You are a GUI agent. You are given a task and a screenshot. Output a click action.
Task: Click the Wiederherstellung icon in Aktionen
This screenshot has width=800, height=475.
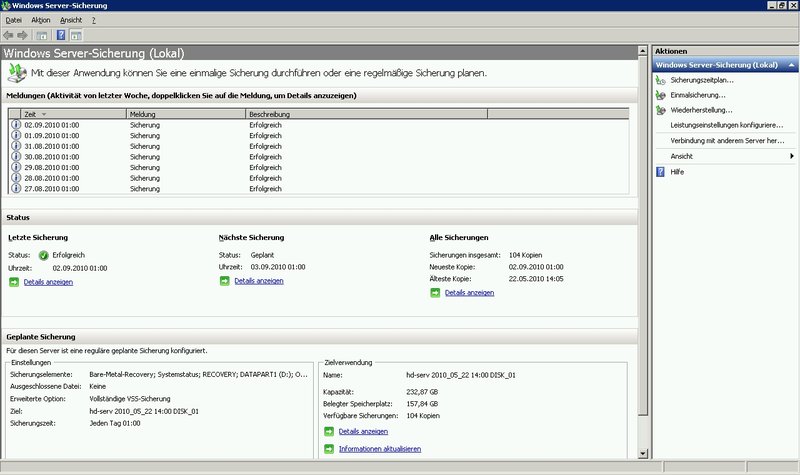click(661, 110)
